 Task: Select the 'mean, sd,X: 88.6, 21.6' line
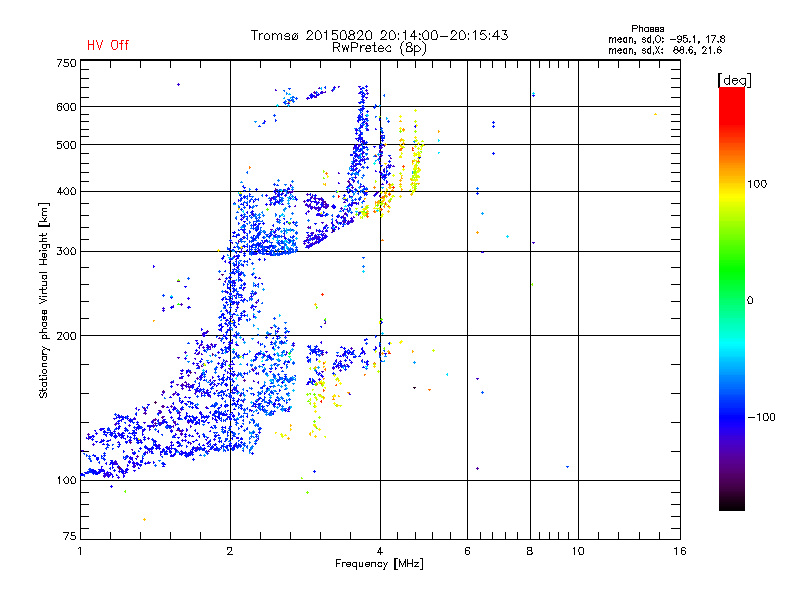(x=665, y=50)
